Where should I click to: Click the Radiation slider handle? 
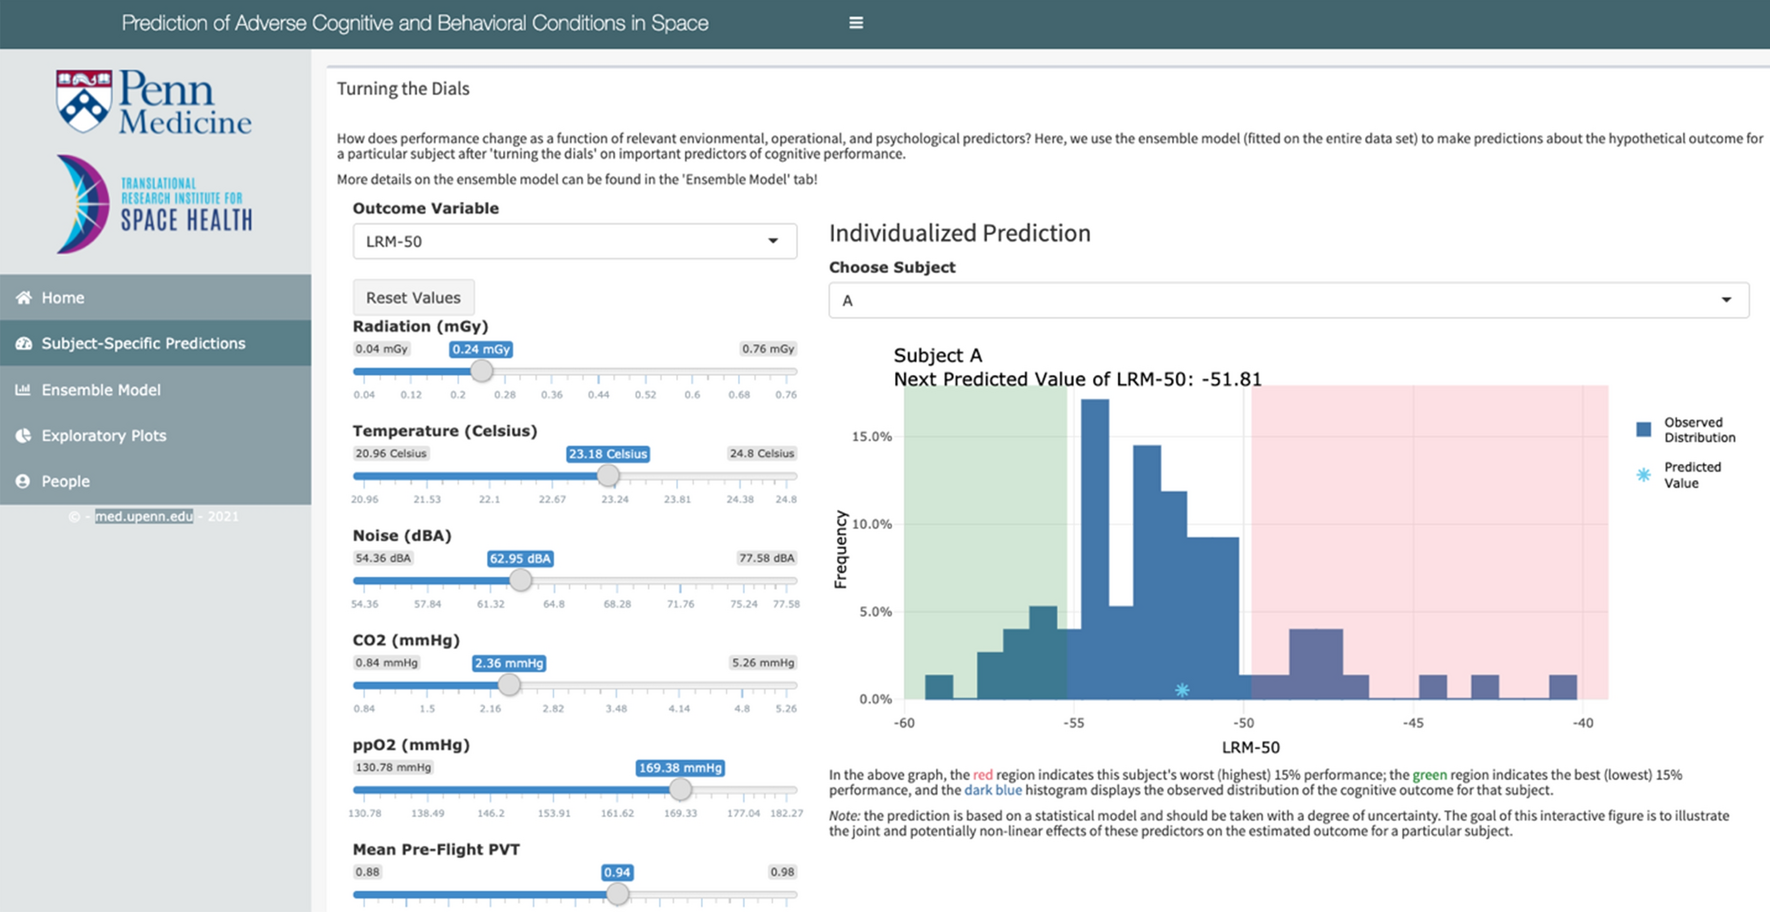pyautogui.click(x=482, y=371)
